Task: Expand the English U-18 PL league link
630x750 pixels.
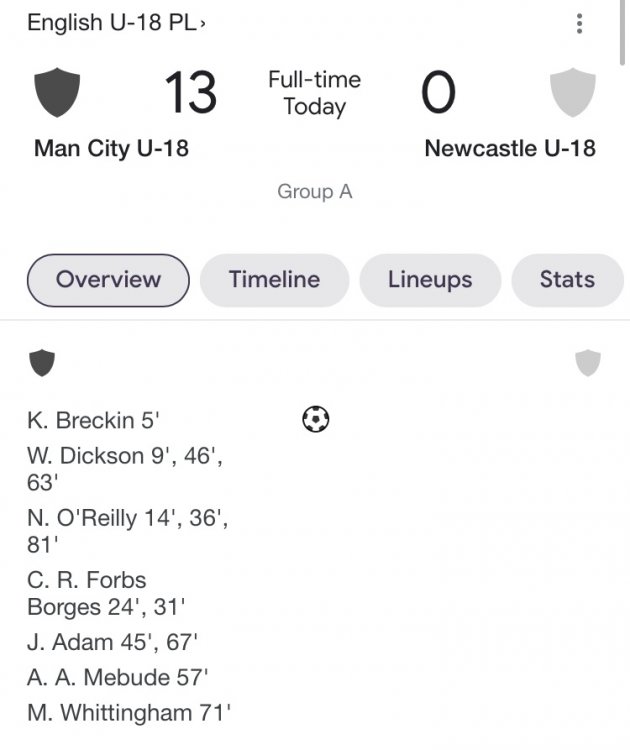Action: click(x=115, y=22)
